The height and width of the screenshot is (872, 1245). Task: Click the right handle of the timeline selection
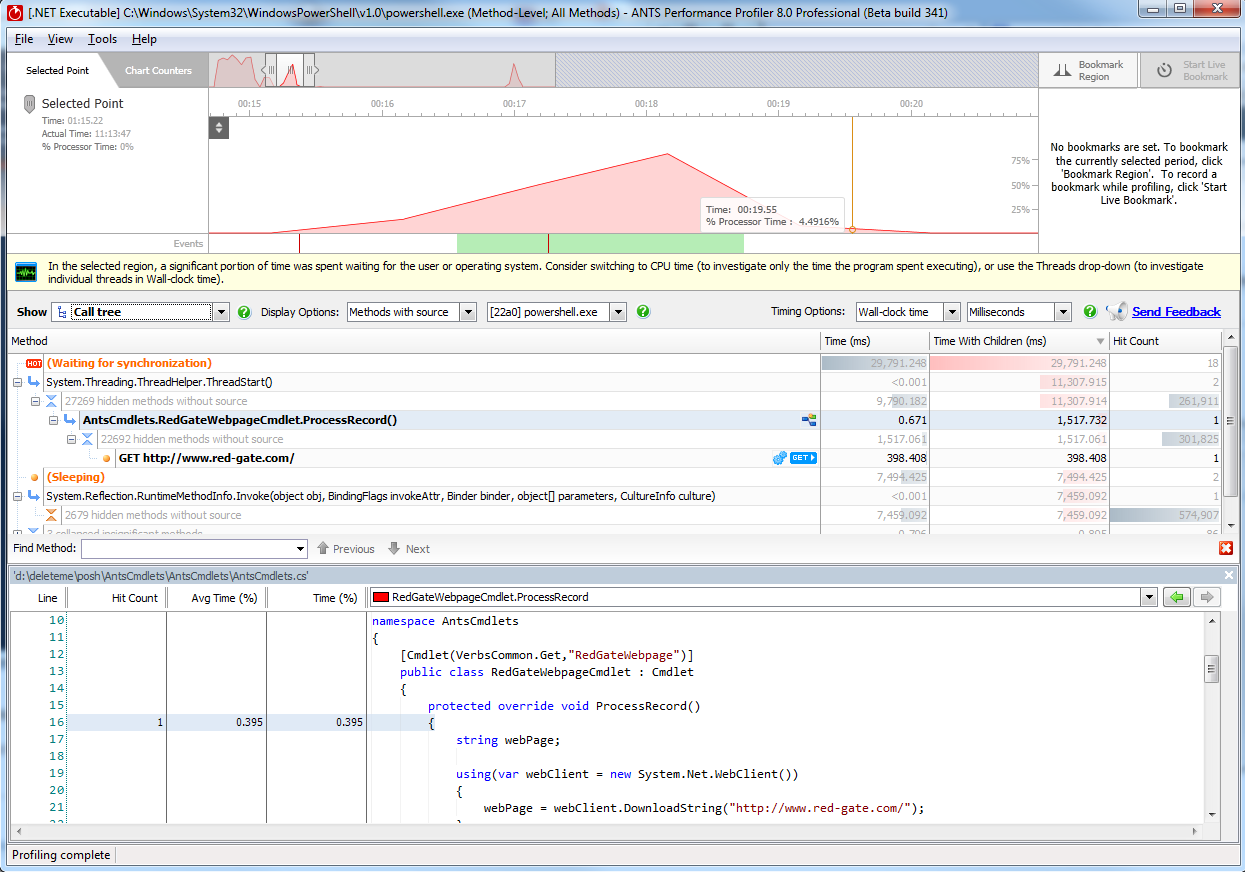click(x=310, y=70)
